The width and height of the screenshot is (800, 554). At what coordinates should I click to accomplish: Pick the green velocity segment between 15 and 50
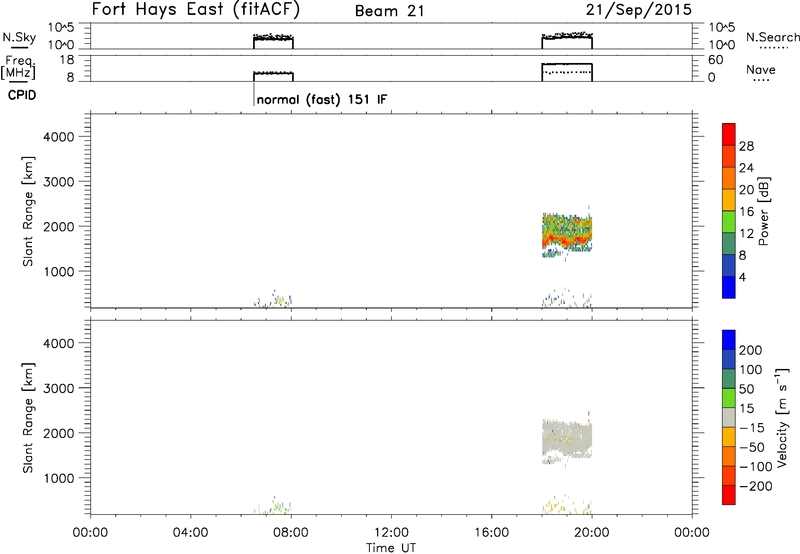click(x=729, y=398)
